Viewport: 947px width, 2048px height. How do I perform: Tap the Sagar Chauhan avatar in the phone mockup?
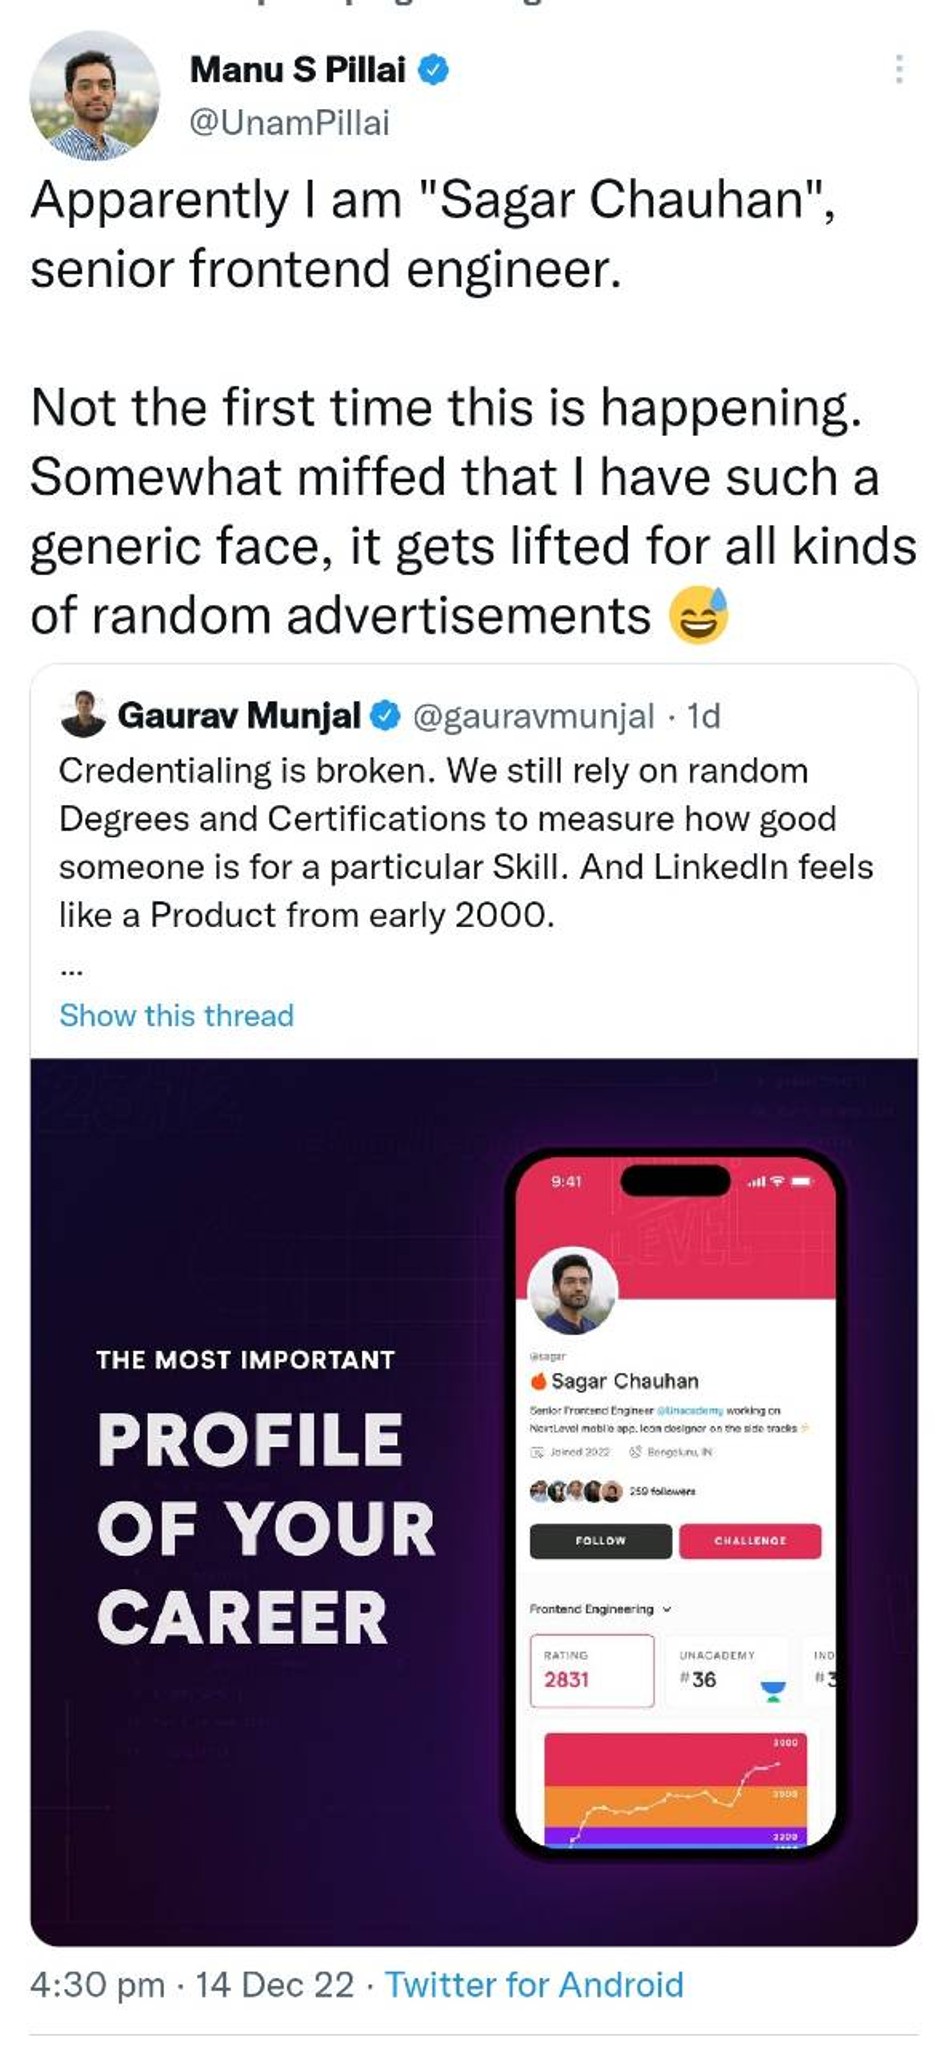572,1290
